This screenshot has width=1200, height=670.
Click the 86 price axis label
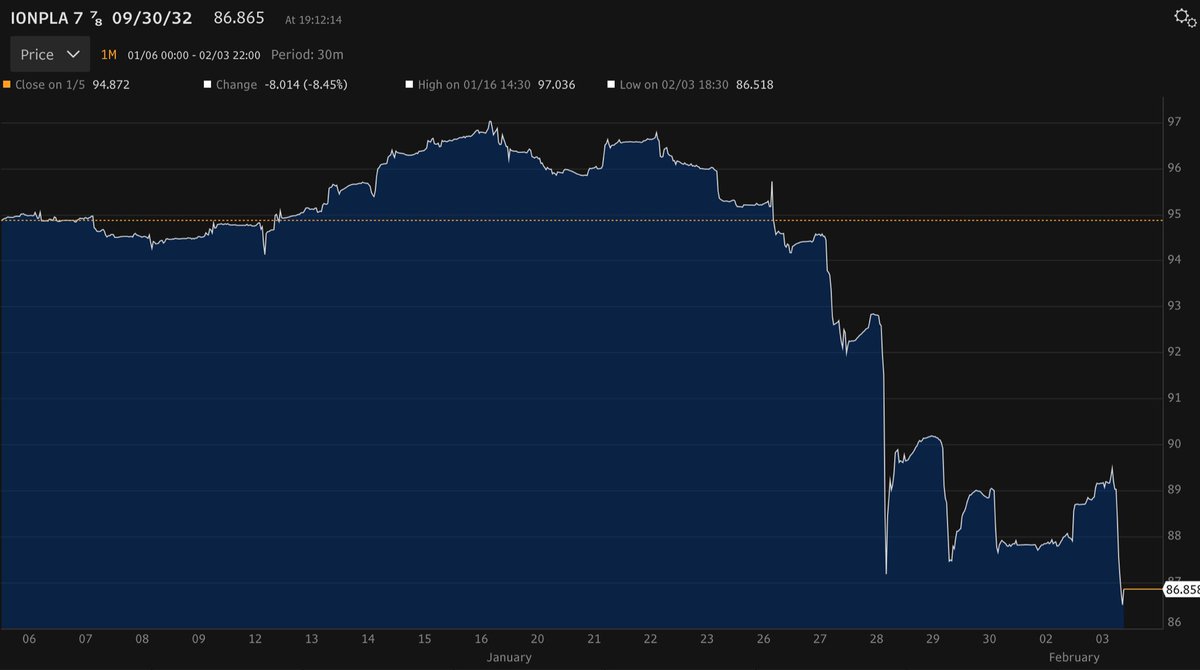pos(1175,622)
